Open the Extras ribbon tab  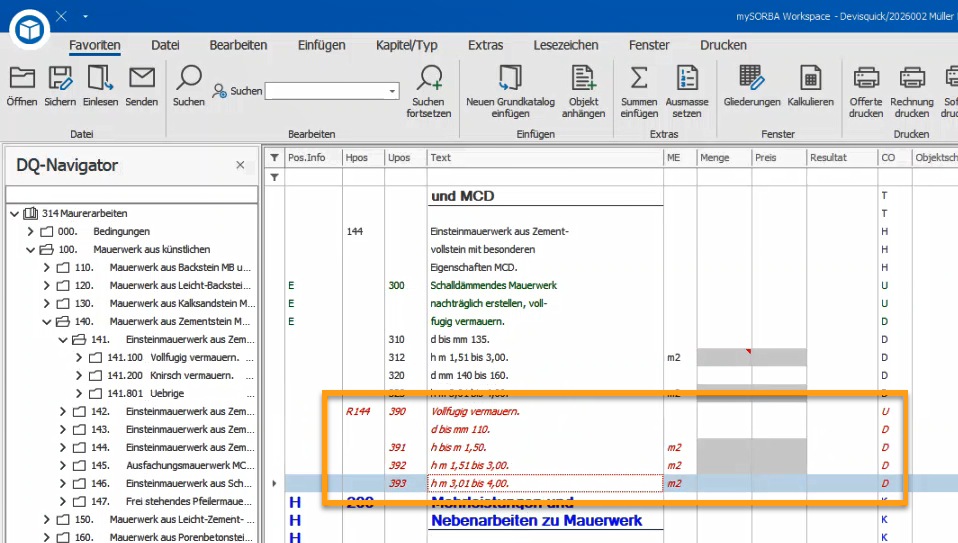(486, 45)
